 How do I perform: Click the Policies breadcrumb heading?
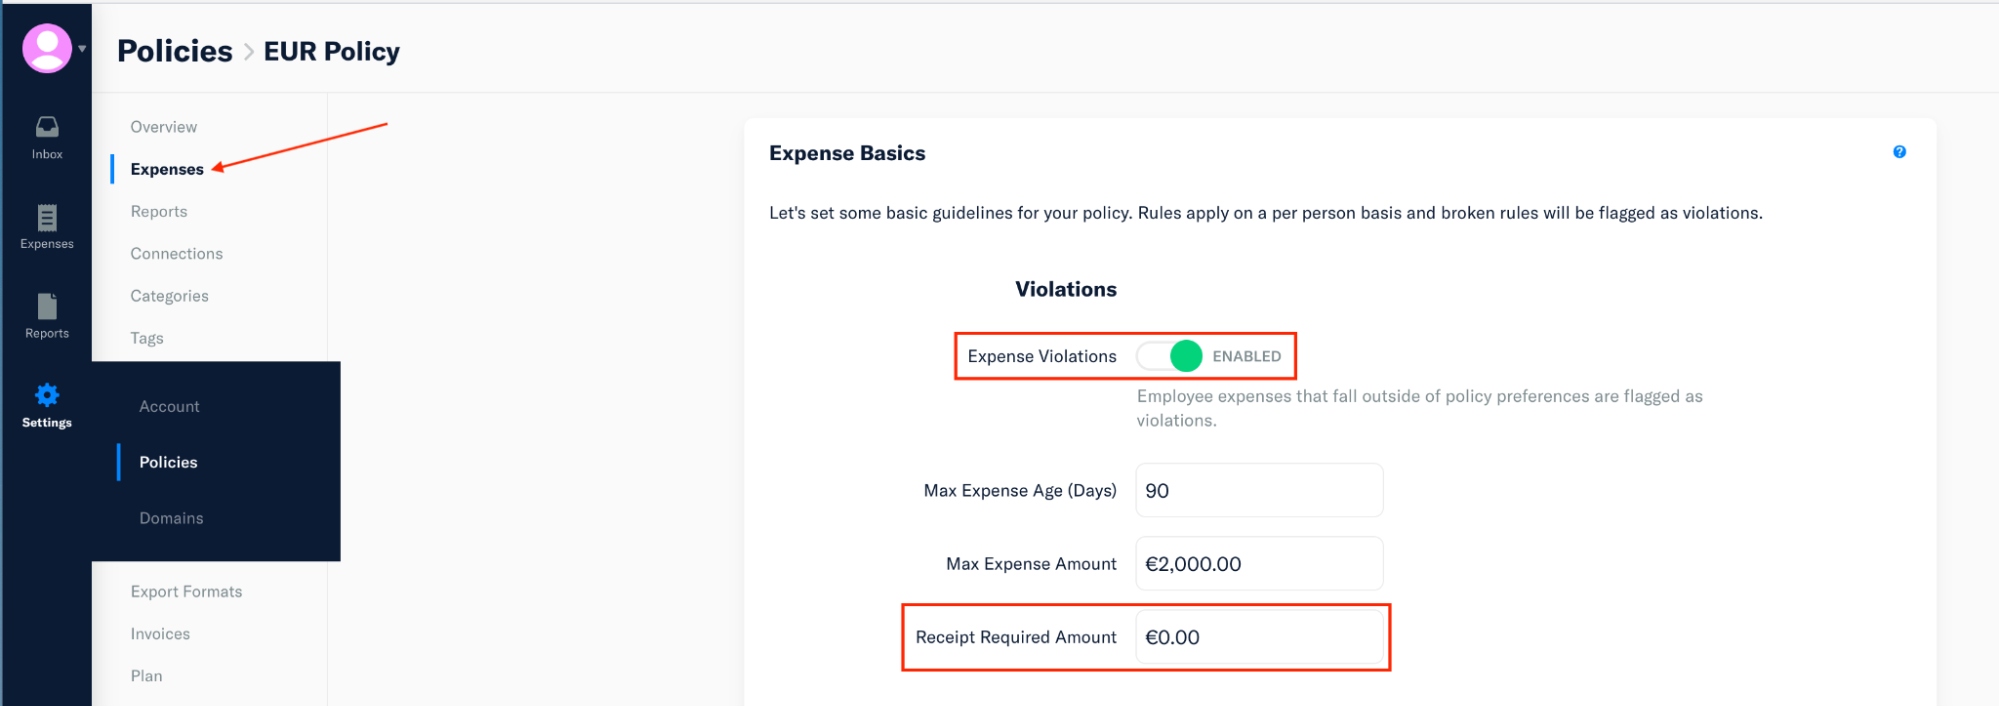point(175,51)
